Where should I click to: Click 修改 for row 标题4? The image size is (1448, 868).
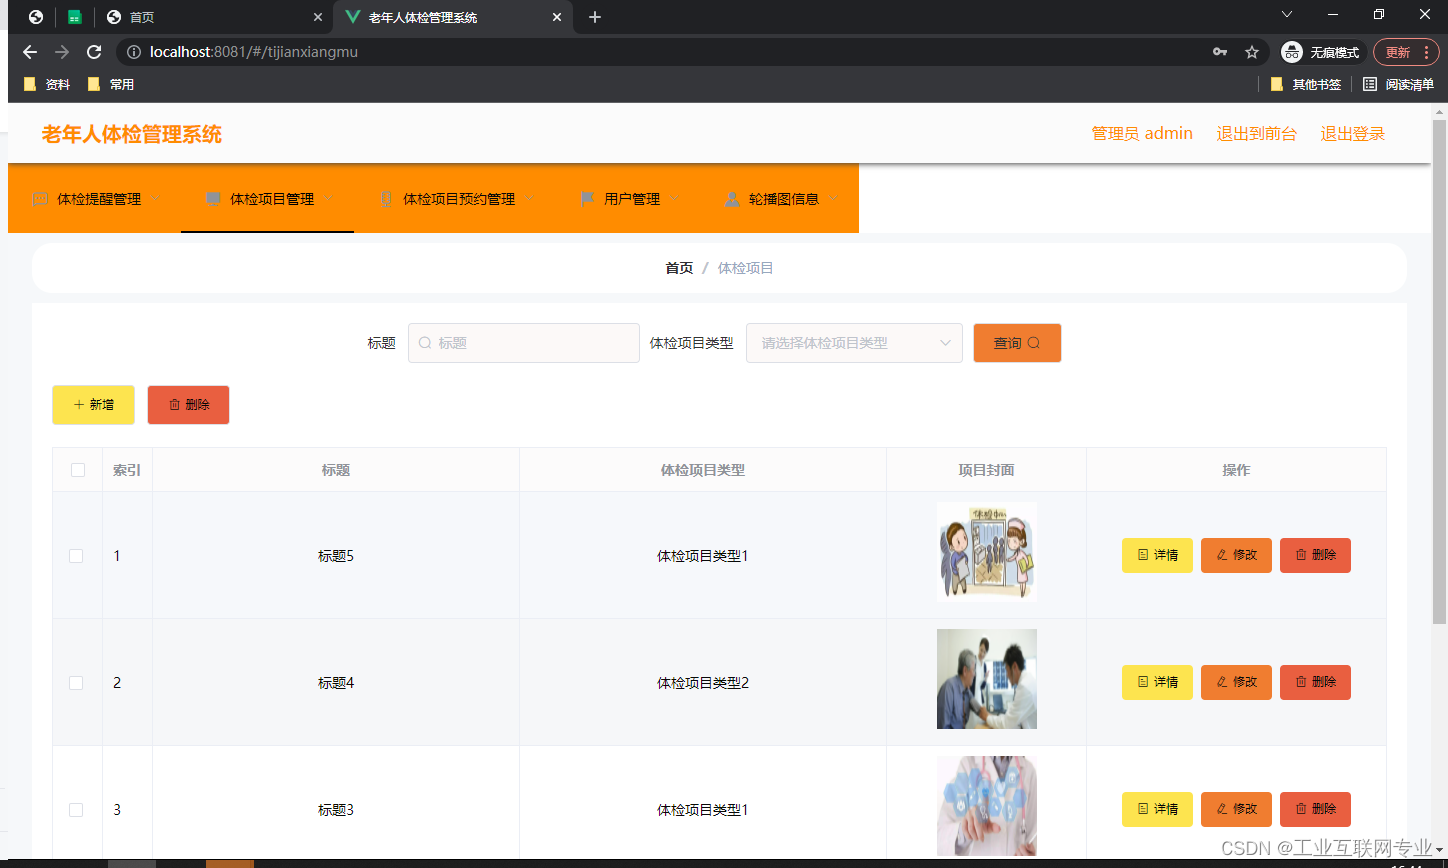pos(1236,682)
